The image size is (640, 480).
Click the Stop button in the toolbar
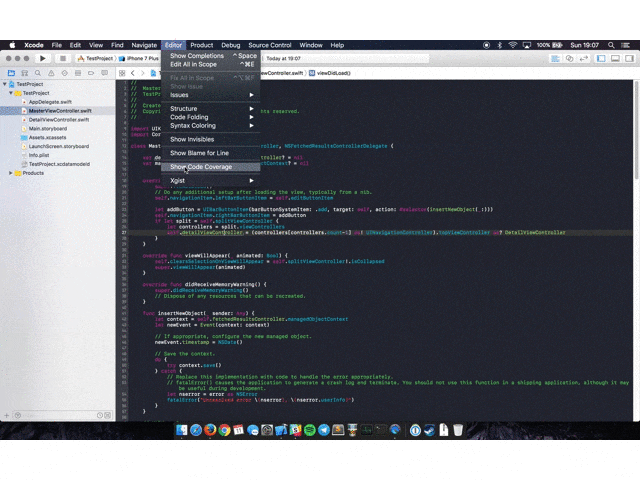(63, 58)
